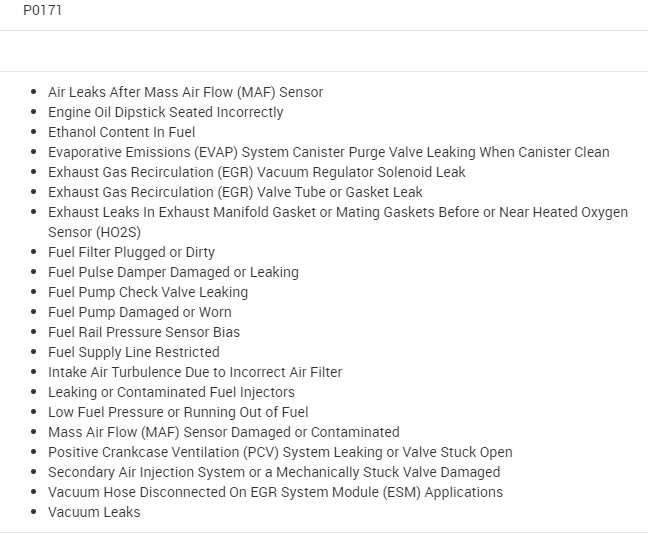648x544 pixels.
Task: Click 'Fuel Filter Plugged or Dirty'
Action: click(x=131, y=252)
